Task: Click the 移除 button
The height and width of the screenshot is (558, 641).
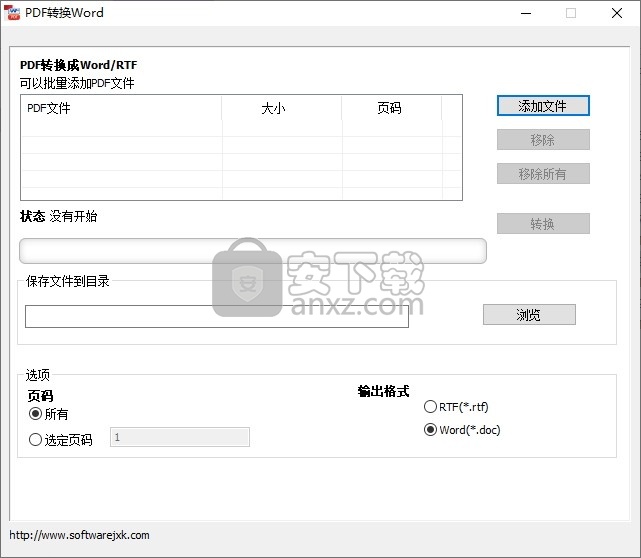Action: pyautogui.click(x=543, y=140)
